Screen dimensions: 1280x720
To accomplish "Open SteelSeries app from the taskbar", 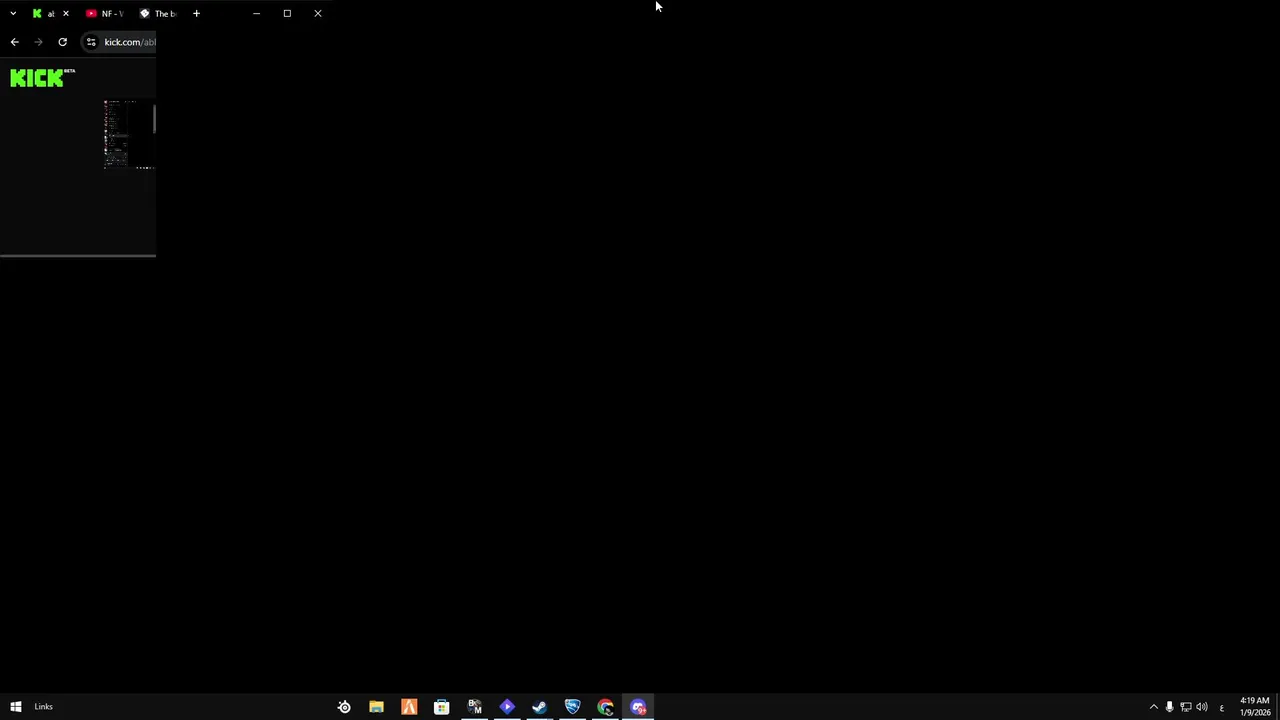I will [x=344, y=707].
